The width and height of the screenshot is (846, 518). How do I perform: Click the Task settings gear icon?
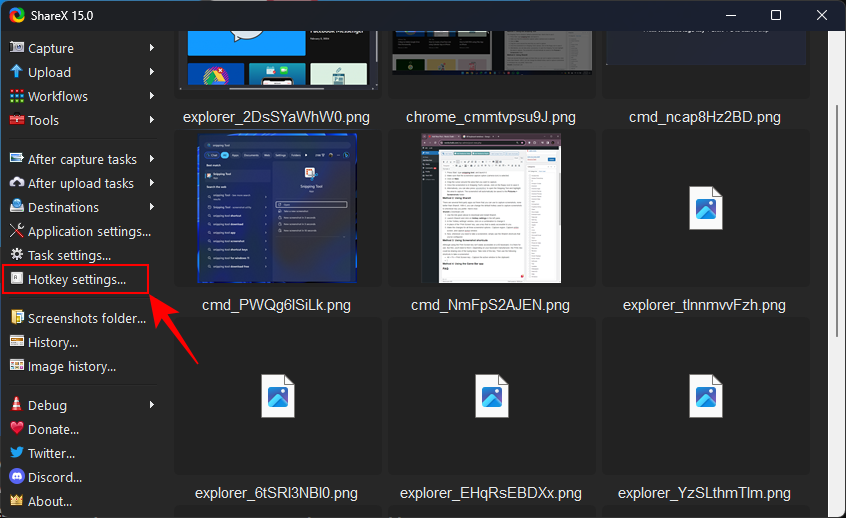click(17, 254)
